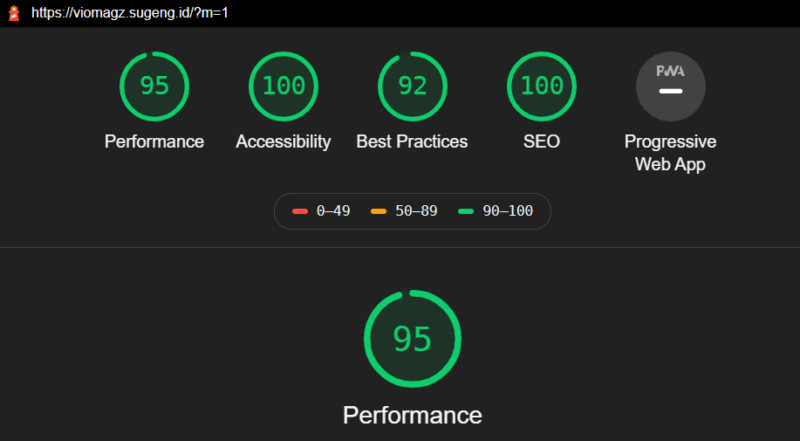This screenshot has width=800, height=441.
Task: Click the red fail-range legend swatch
Action: click(299, 212)
